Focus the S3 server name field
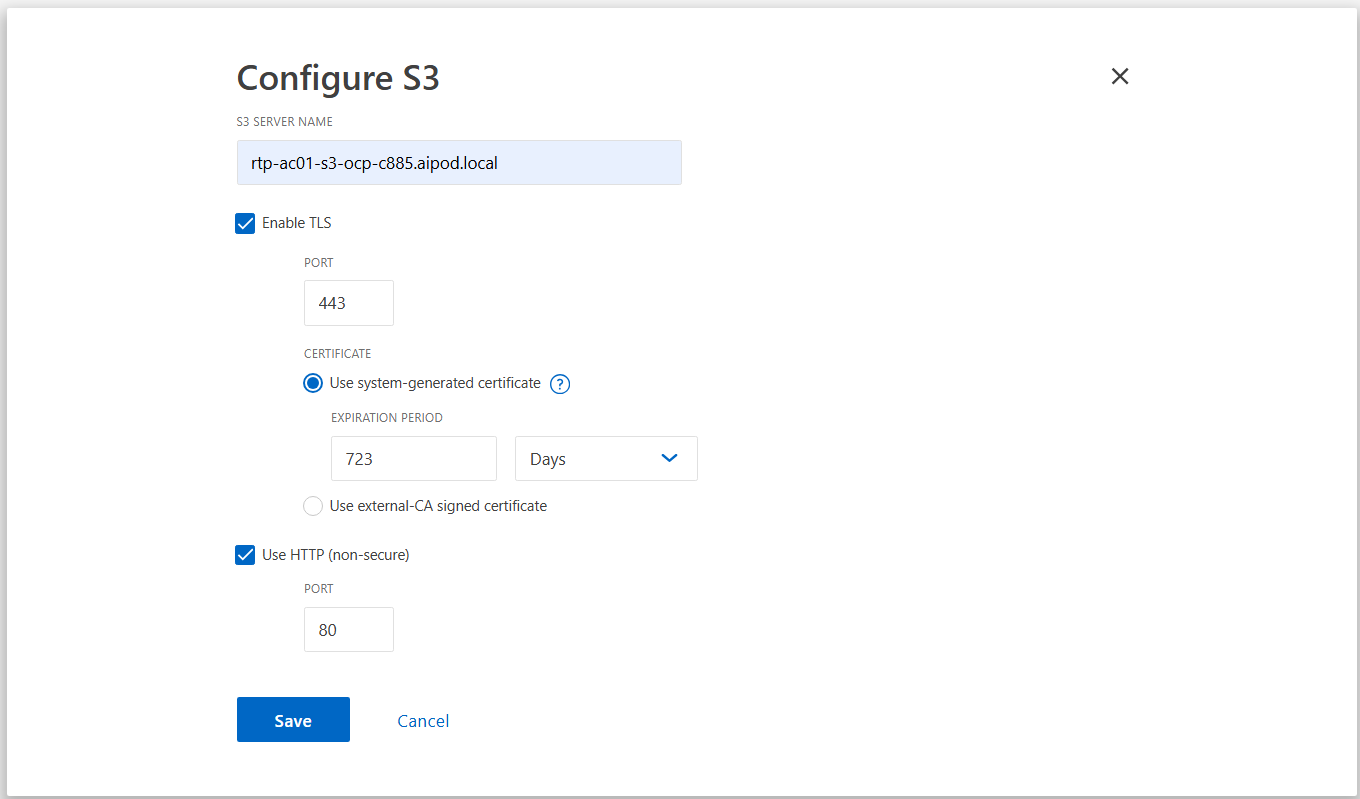 (x=459, y=162)
